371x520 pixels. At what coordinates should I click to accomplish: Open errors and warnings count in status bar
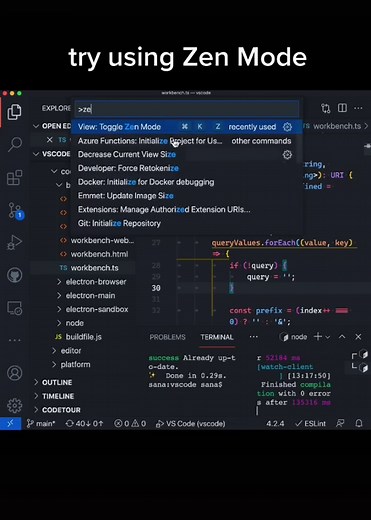point(130,424)
